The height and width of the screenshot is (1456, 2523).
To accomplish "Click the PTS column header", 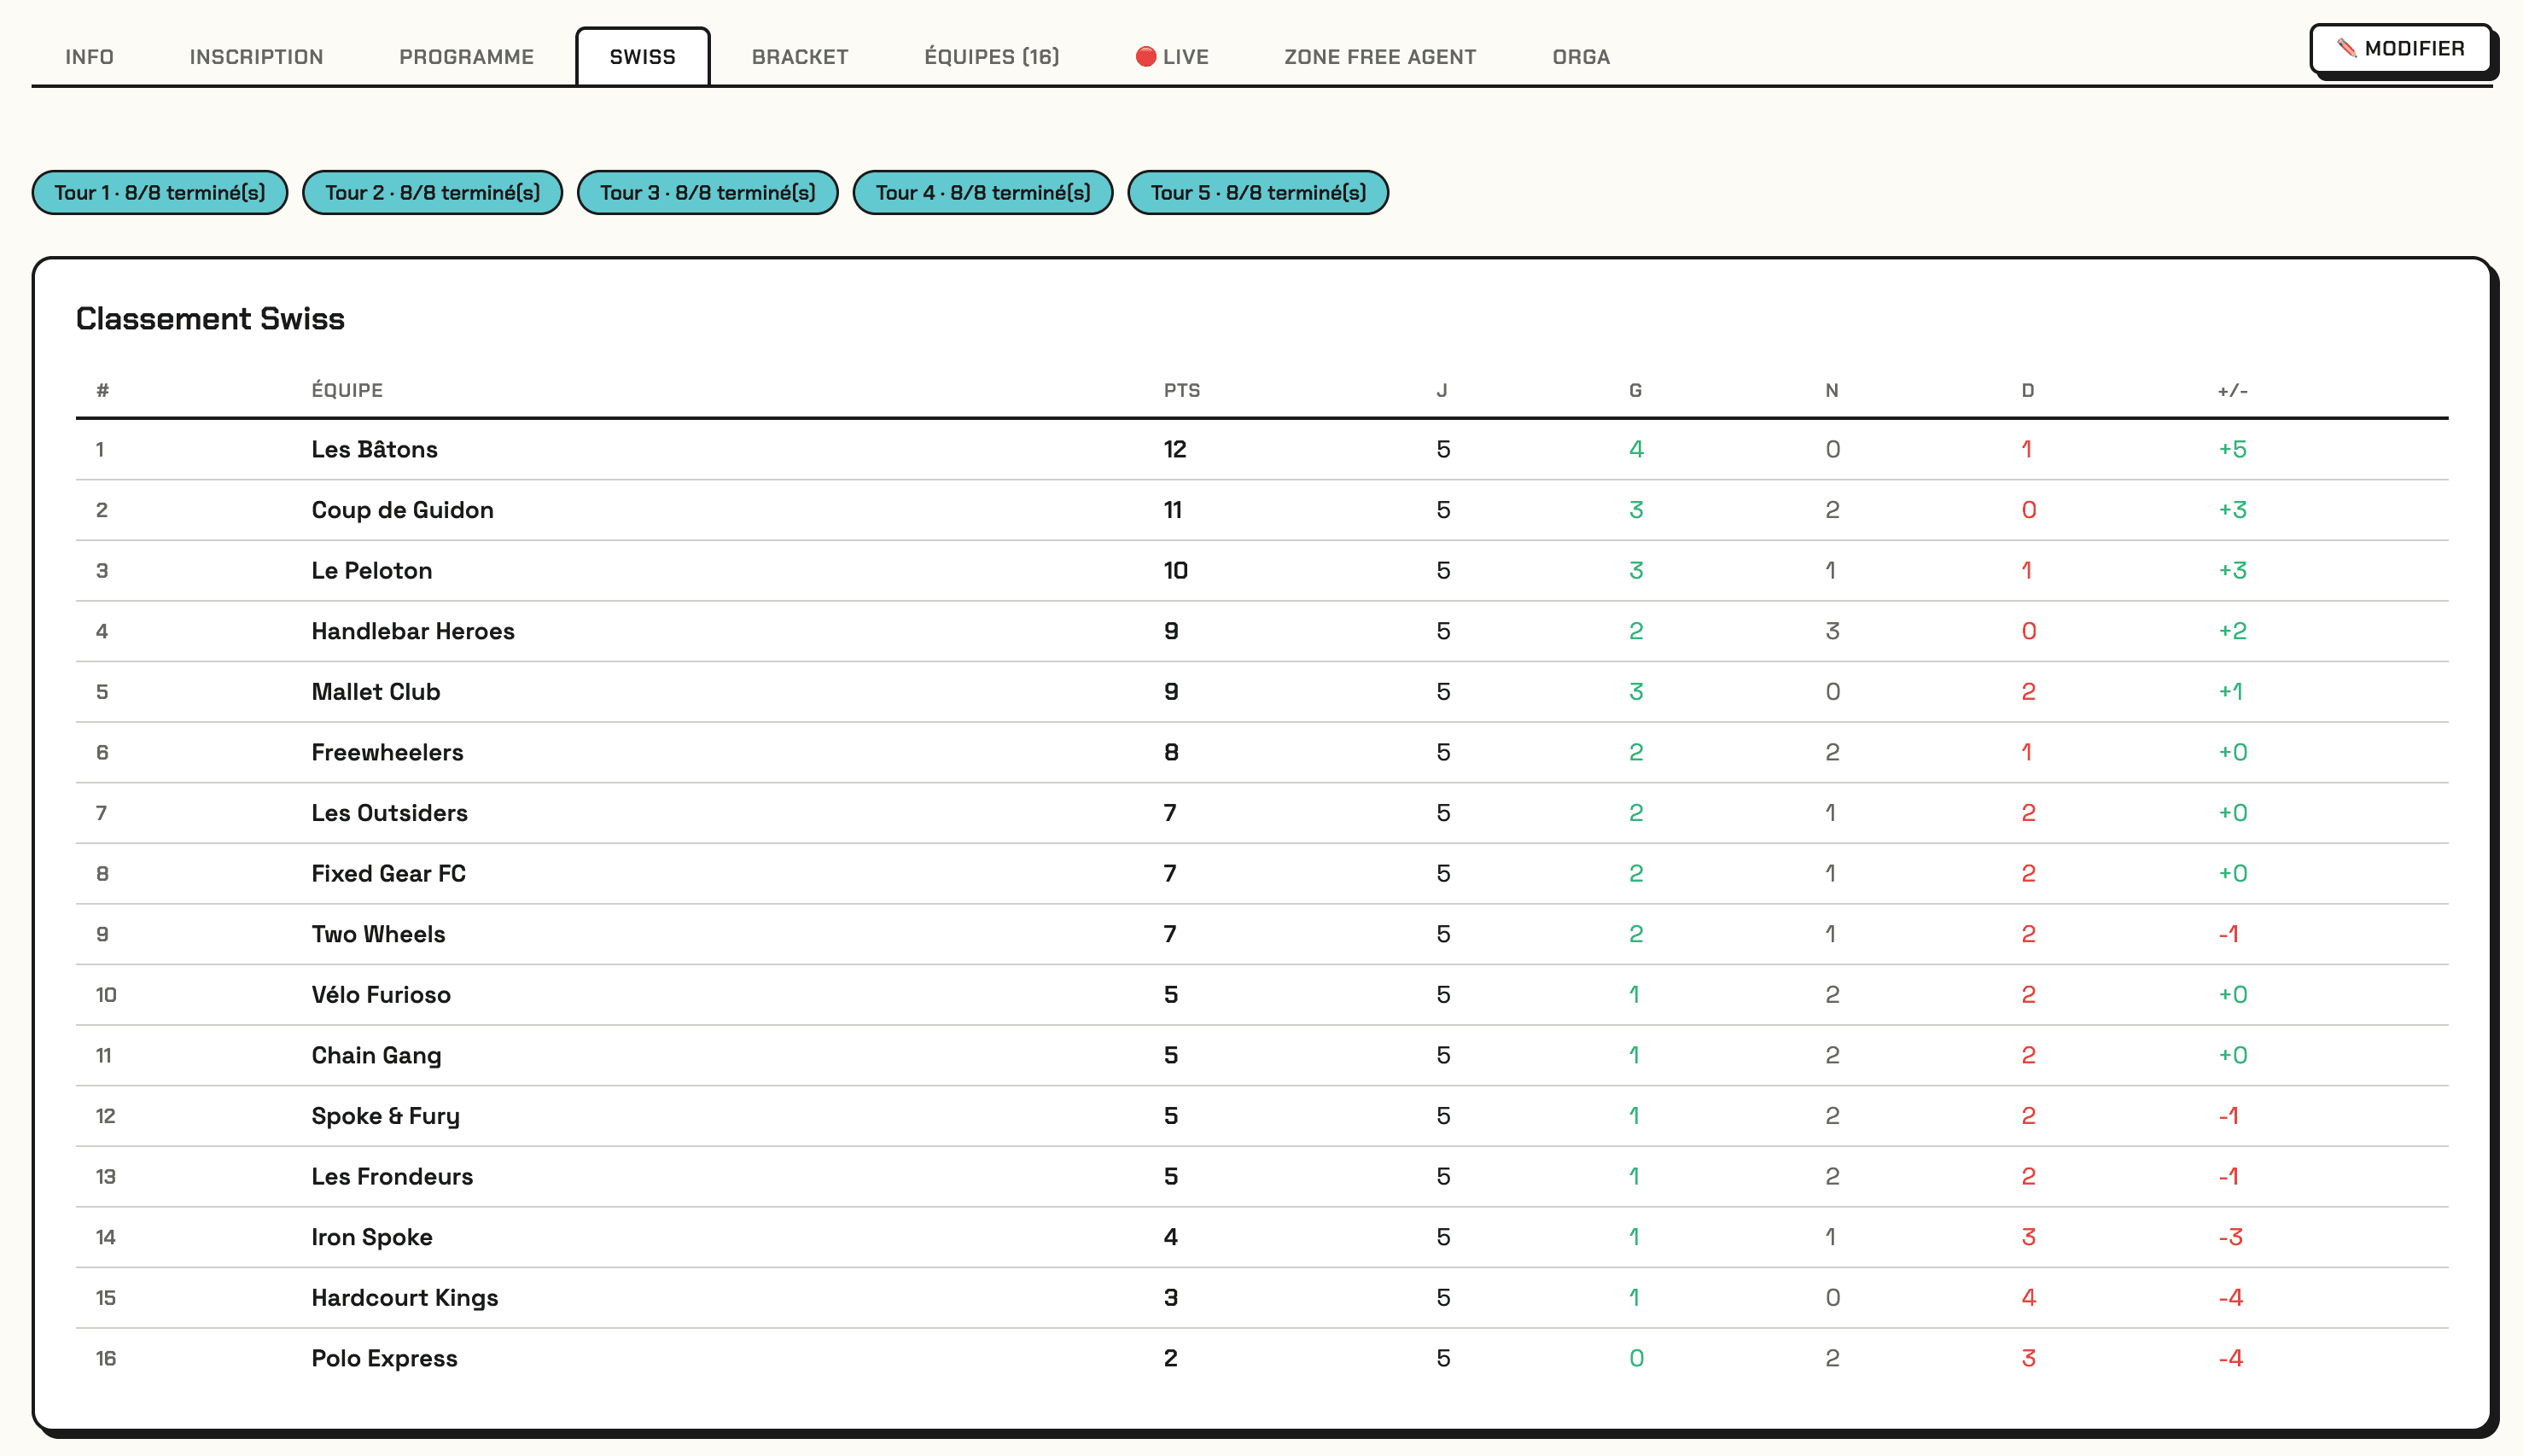I will point(1181,390).
